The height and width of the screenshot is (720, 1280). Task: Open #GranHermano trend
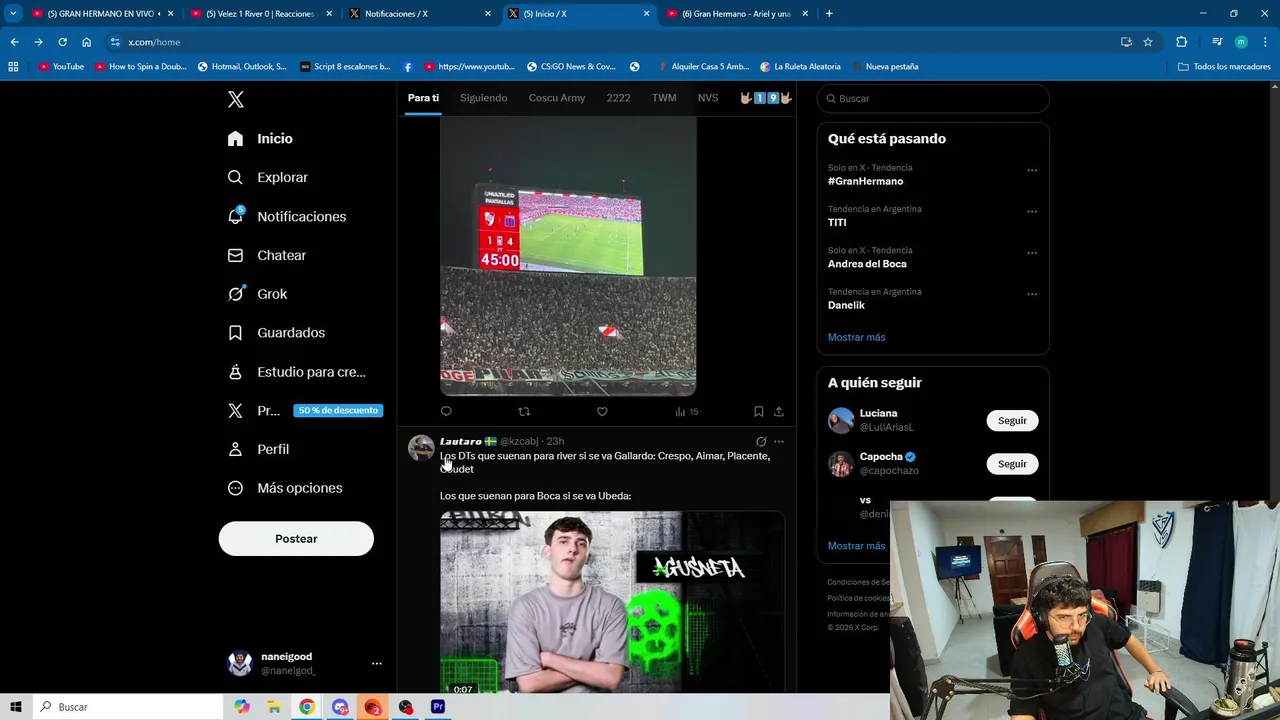pyautogui.click(x=865, y=181)
